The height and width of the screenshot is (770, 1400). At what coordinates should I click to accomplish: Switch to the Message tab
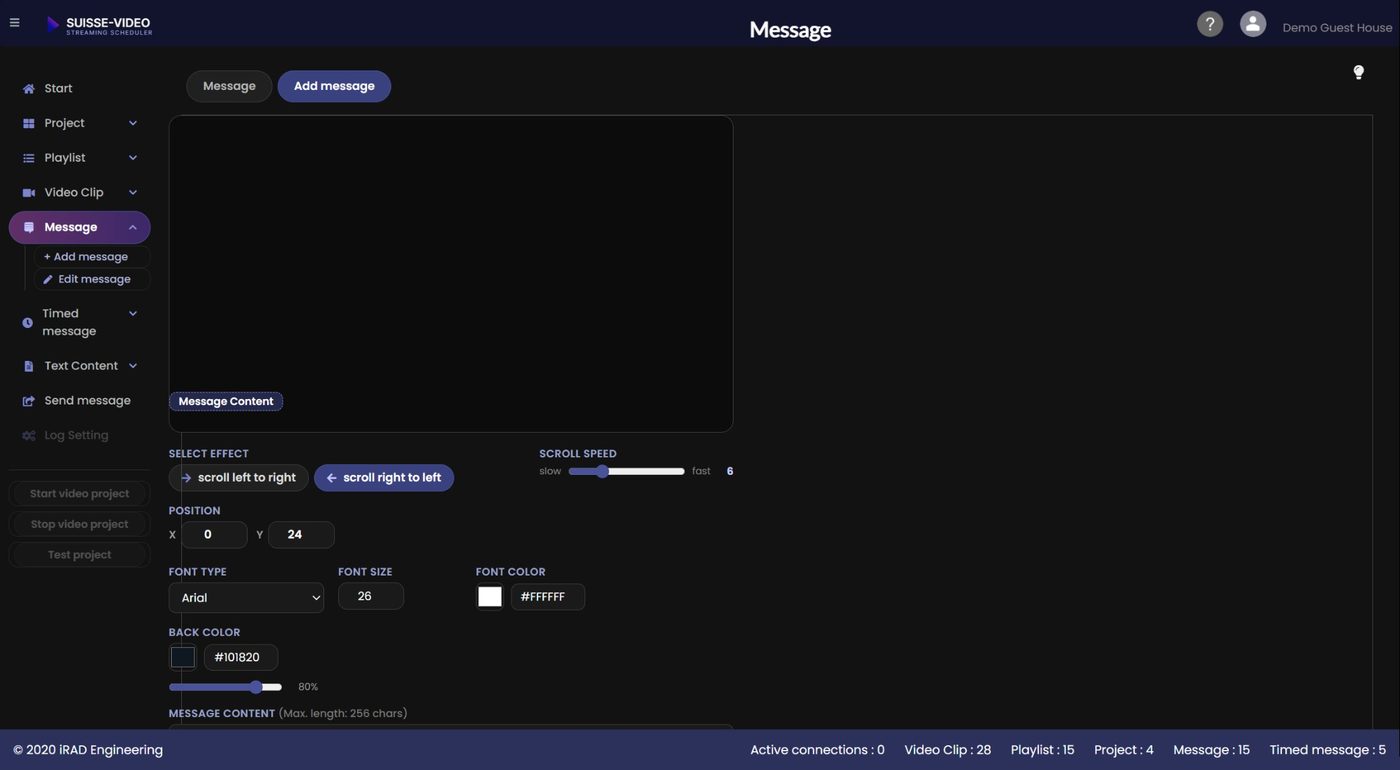coord(229,86)
